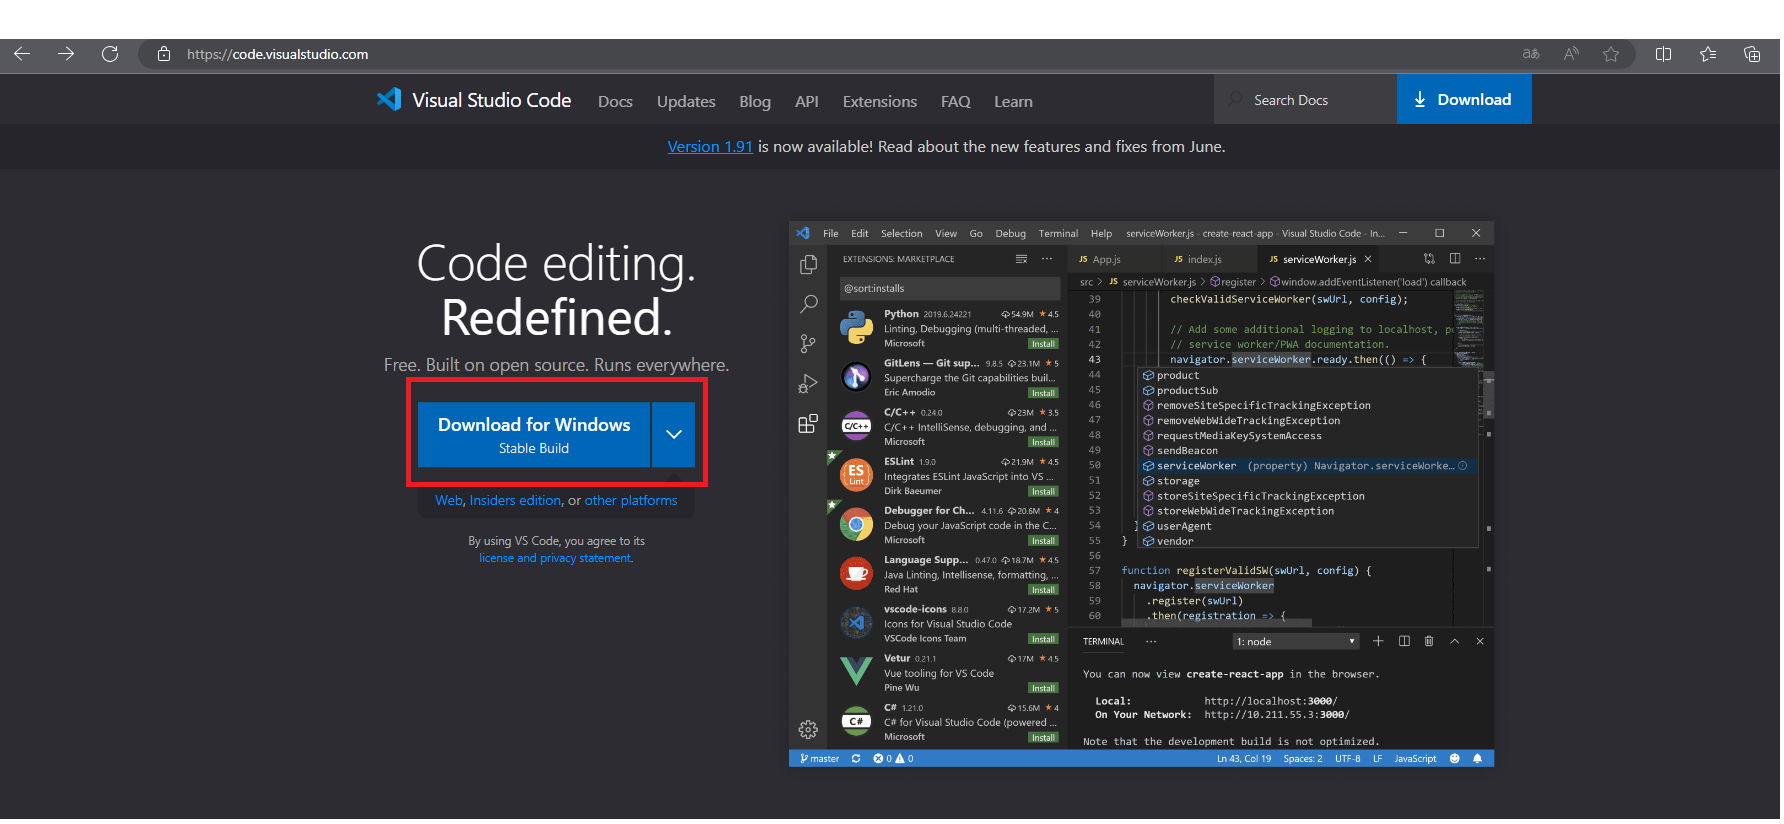
Task: Open Selection menu in hero screenshot menubar
Action: point(901,234)
